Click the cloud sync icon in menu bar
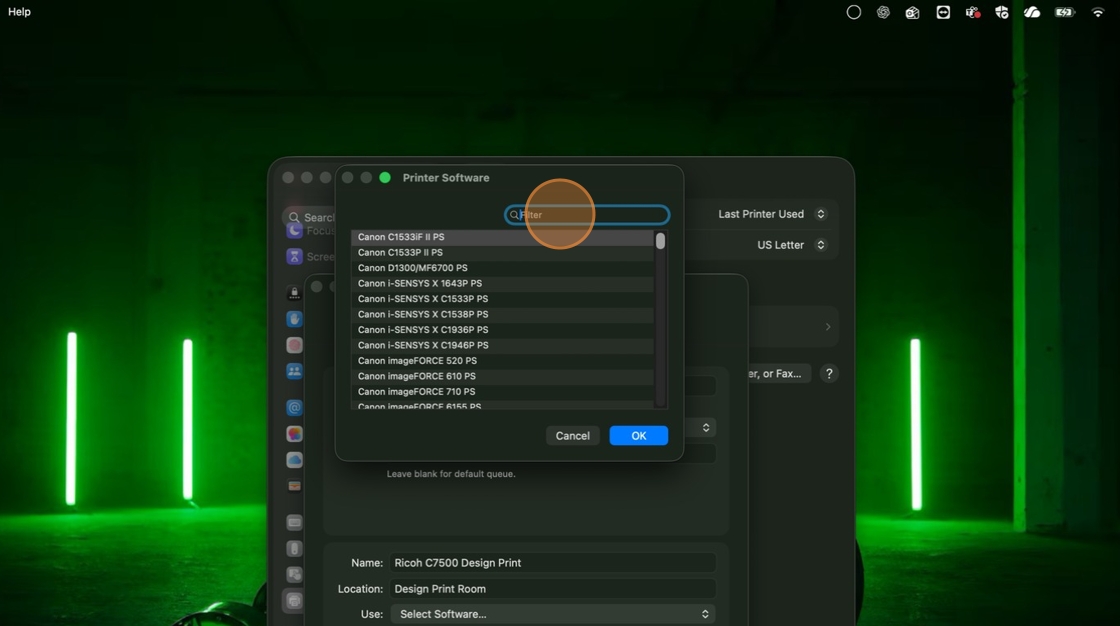 point(1032,12)
